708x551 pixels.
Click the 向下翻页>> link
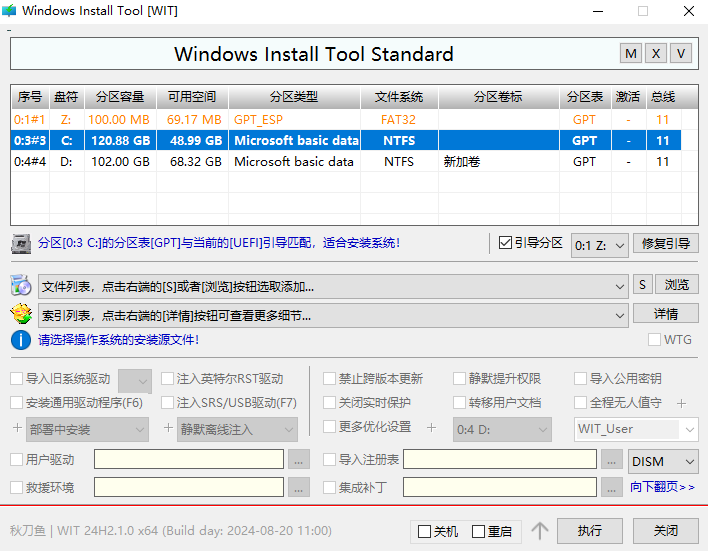pos(662,487)
